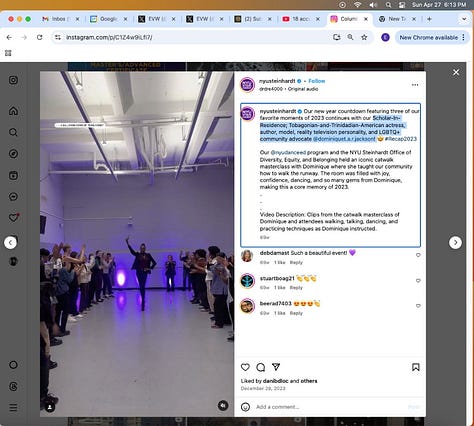This screenshot has height=426, width=474.
Task: Open Explore compass icon in sidebar
Action: point(13,154)
